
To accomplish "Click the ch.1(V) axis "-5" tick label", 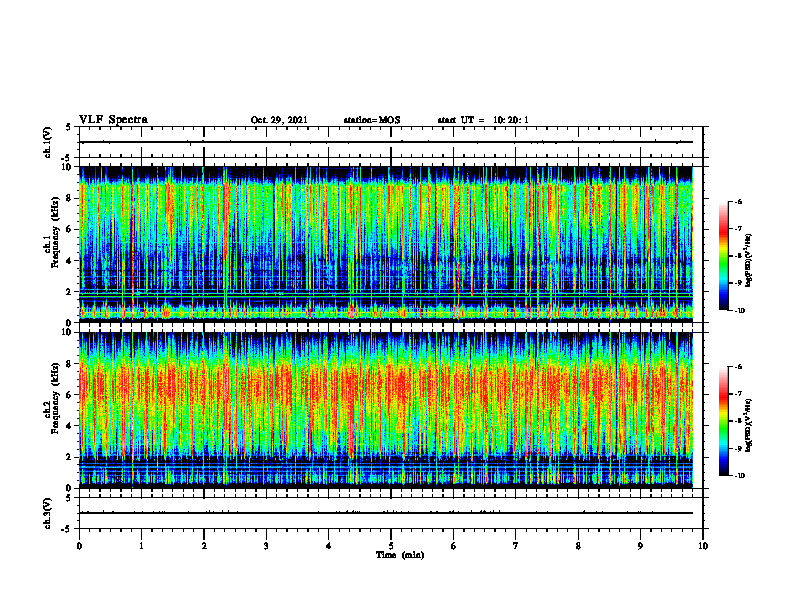I will (67, 158).
